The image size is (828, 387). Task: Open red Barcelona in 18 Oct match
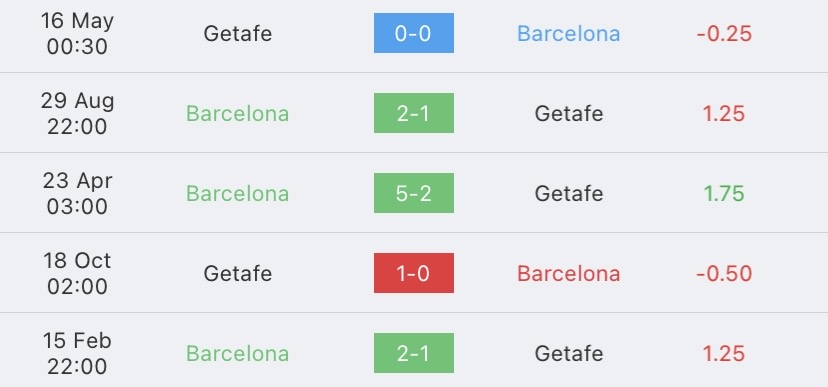click(x=568, y=273)
